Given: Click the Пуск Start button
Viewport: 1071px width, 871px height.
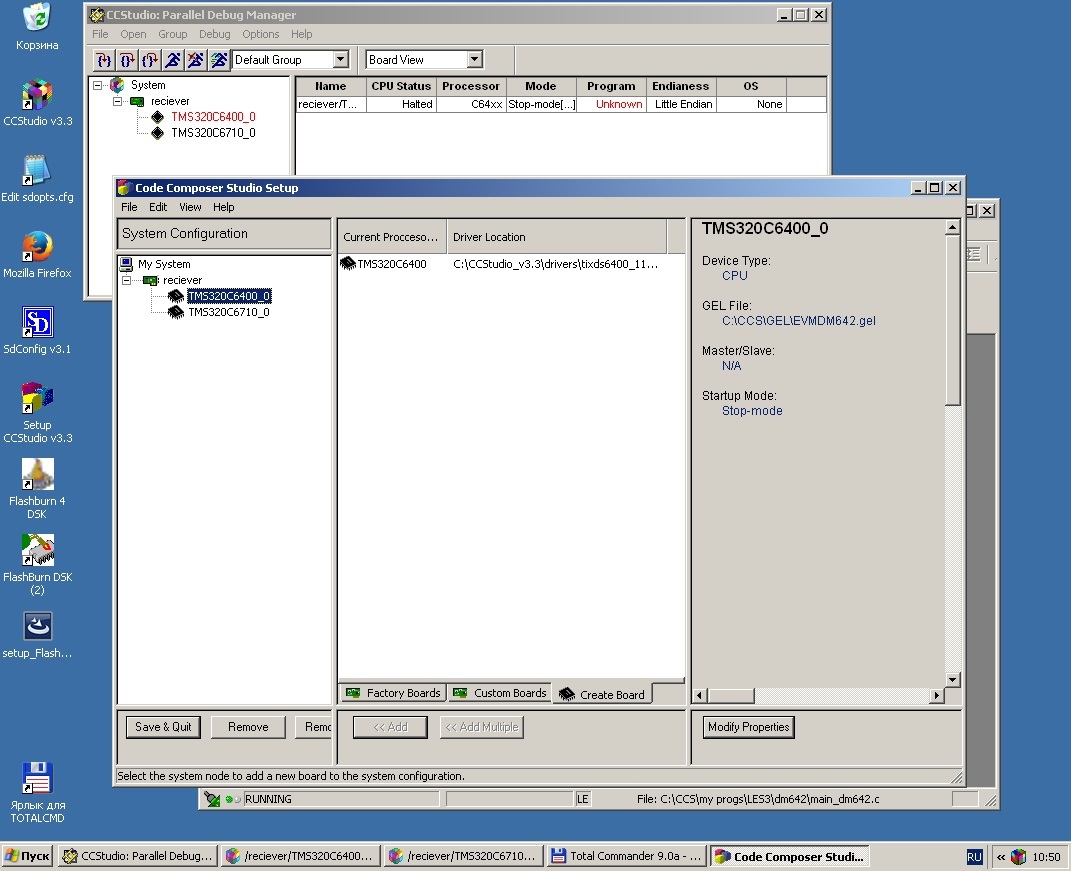Looking at the screenshot, I should pyautogui.click(x=27, y=856).
